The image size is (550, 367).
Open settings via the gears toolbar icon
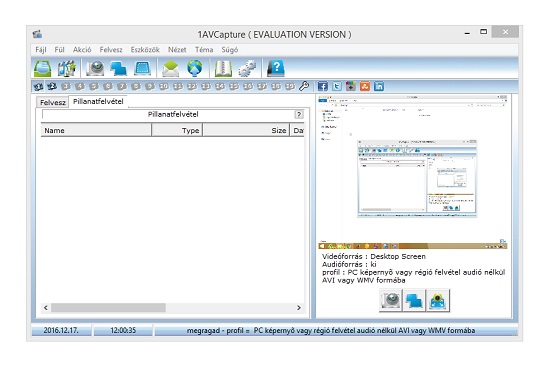pos(247,68)
